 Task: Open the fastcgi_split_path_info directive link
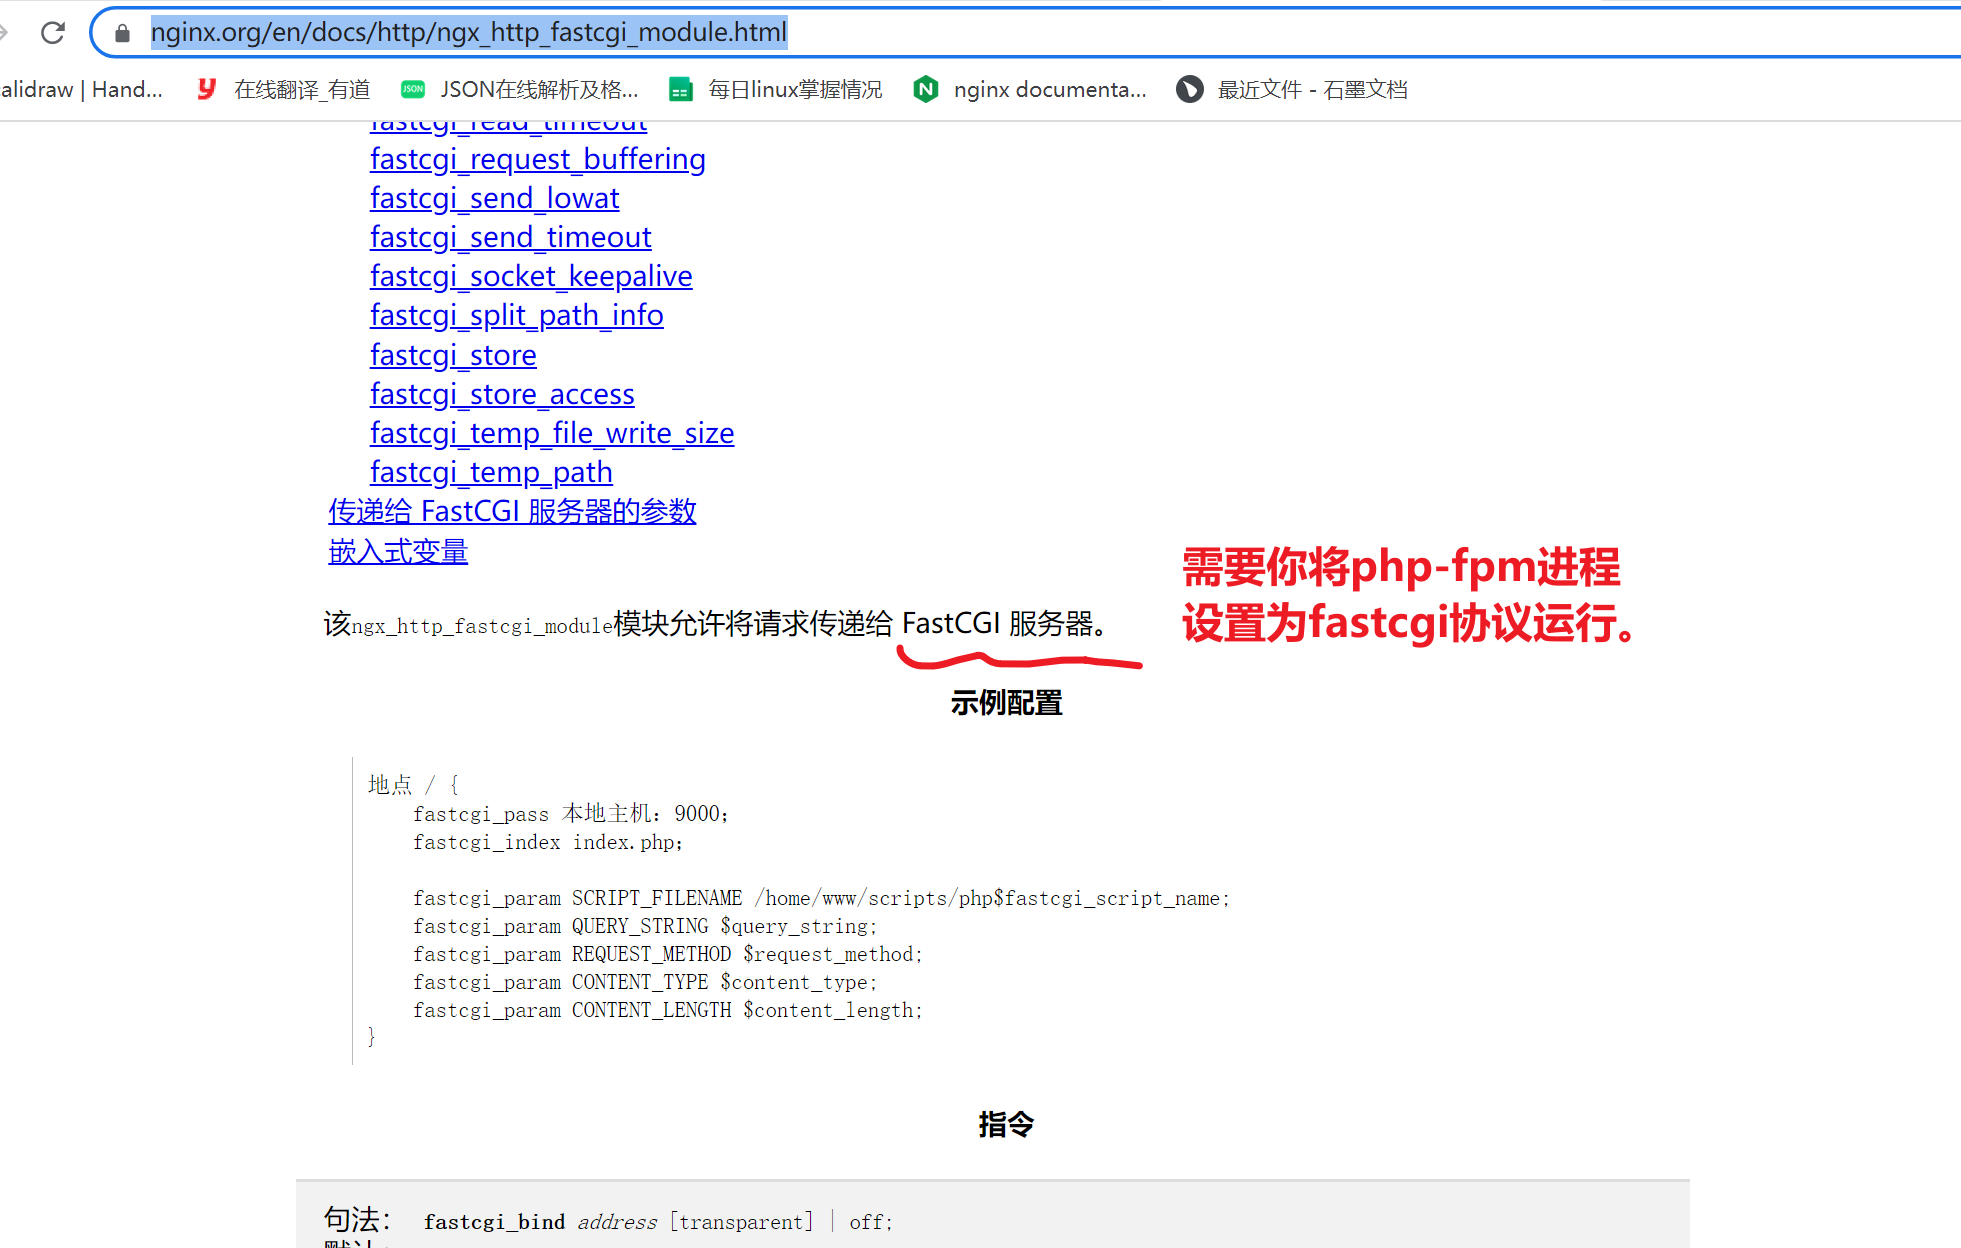click(516, 315)
